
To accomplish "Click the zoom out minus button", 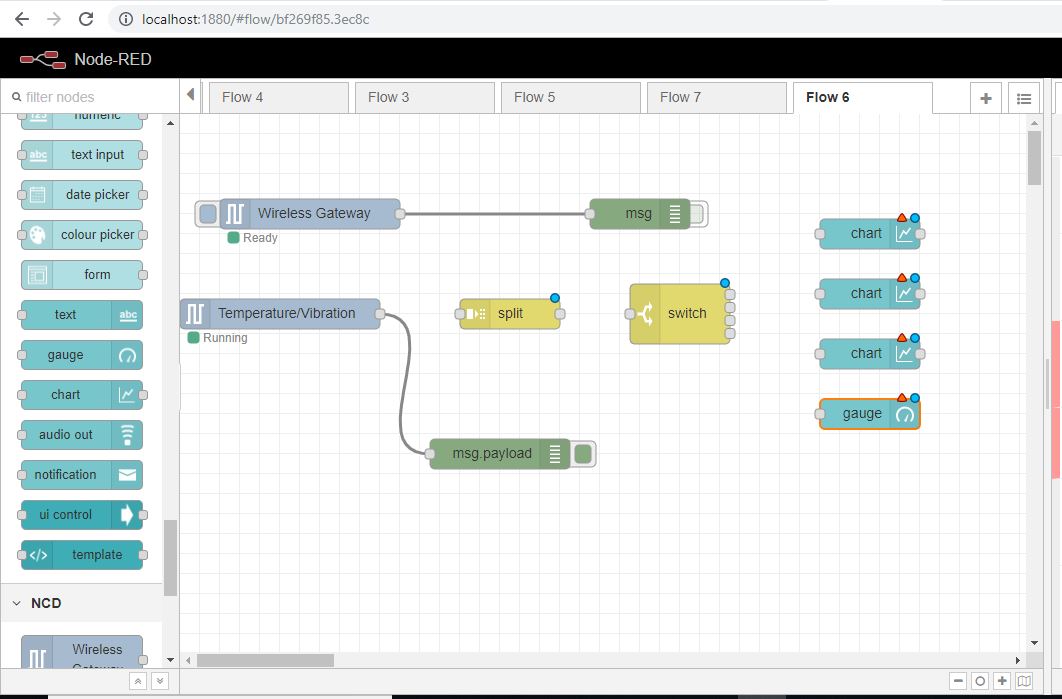I will coord(958,681).
